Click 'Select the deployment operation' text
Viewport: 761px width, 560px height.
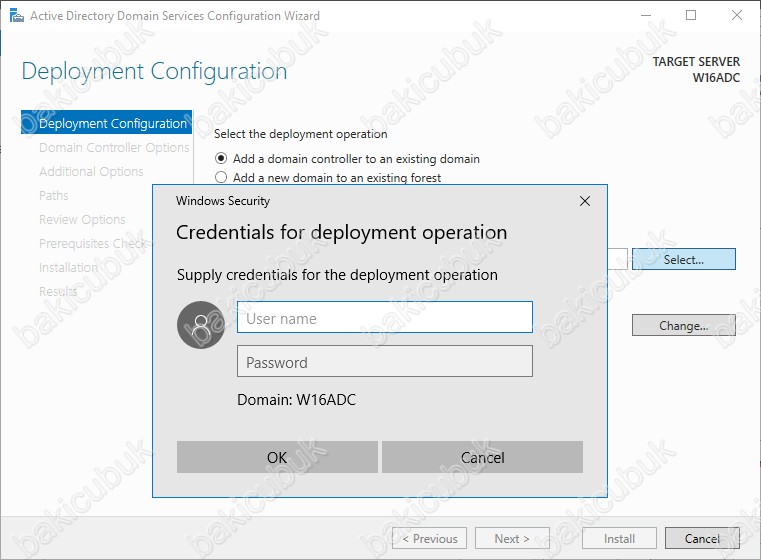pyautogui.click(x=301, y=134)
